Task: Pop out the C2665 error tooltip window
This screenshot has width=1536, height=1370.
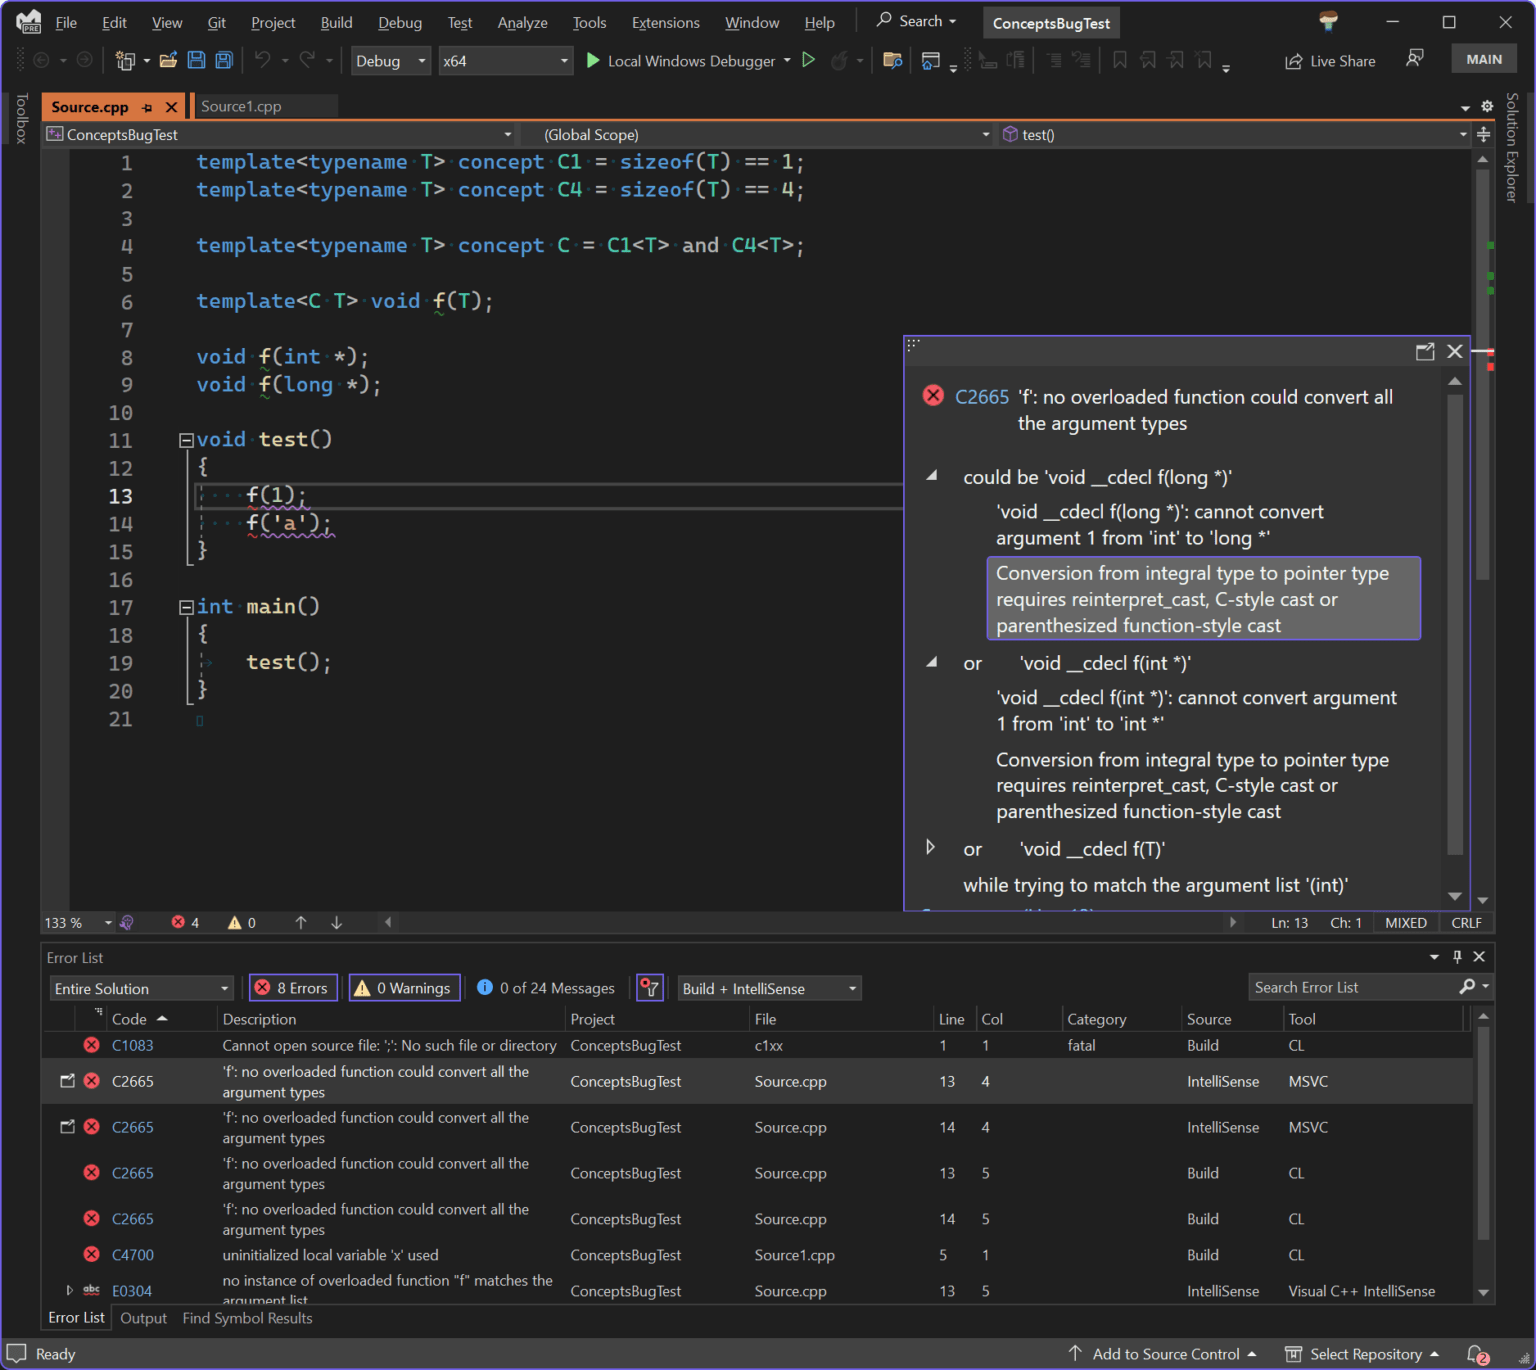Action: (x=1425, y=352)
